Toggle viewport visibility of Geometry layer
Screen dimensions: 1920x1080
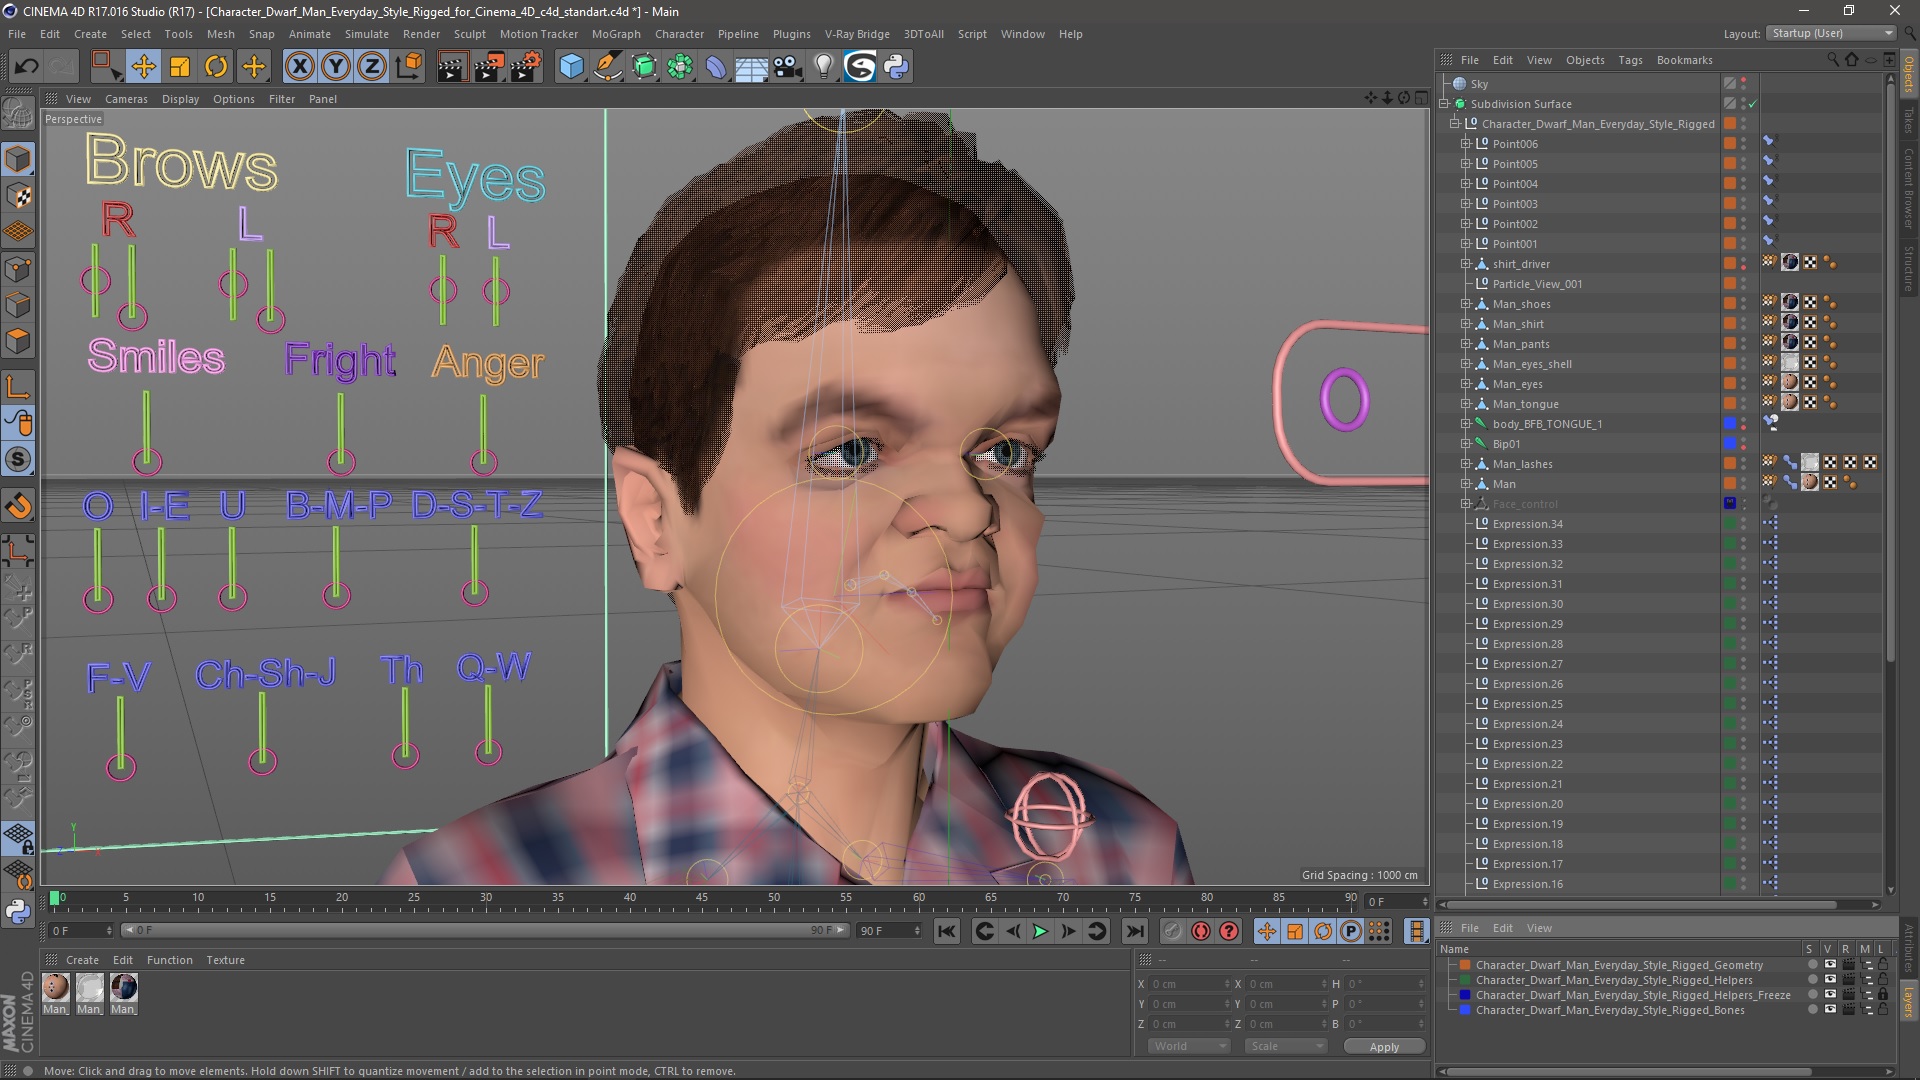coord(1830,965)
